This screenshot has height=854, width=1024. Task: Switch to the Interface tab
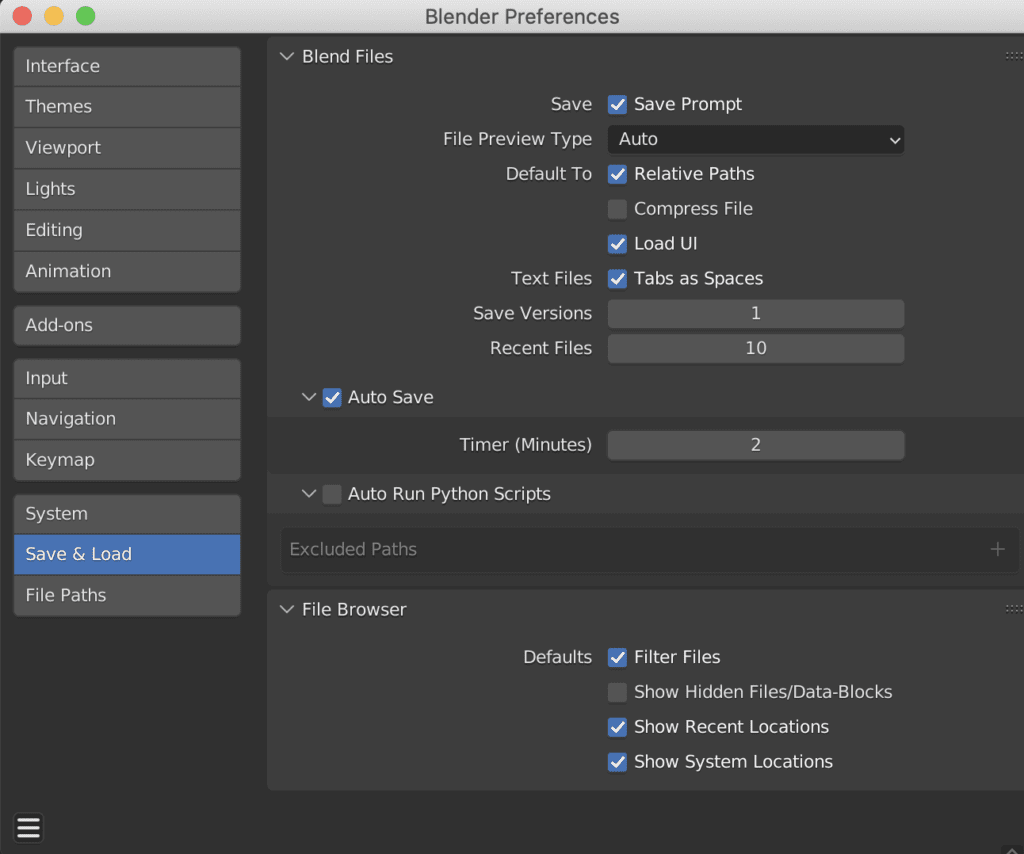coord(127,66)
